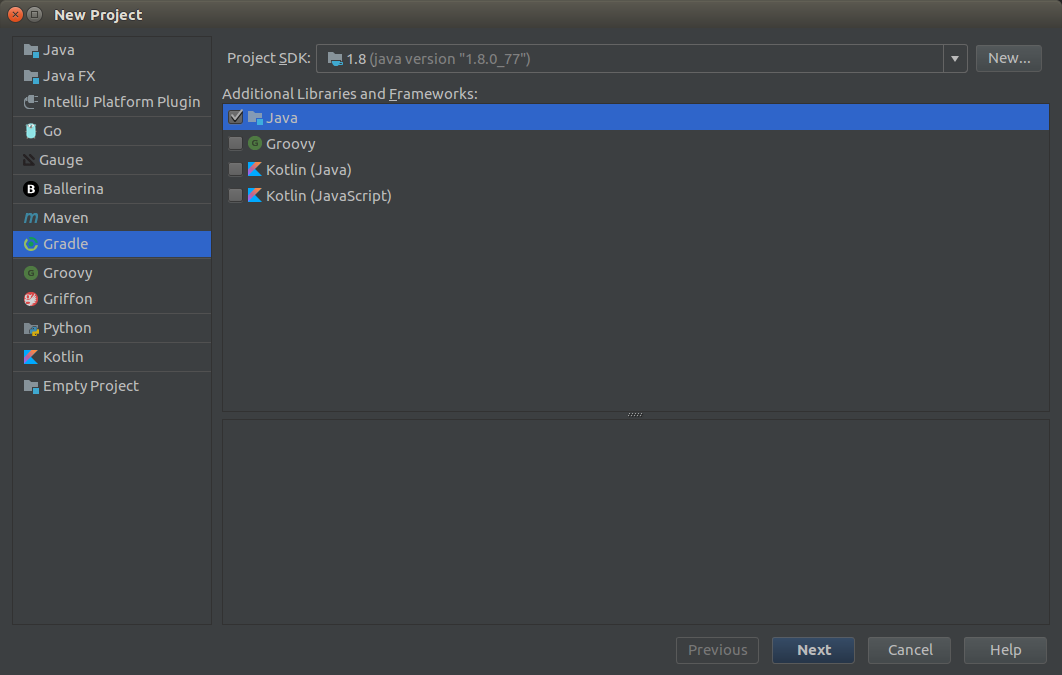This screenshot has height=675, width=1062.
Task: Click the New... SDK button
Action: coord(1008,58)
